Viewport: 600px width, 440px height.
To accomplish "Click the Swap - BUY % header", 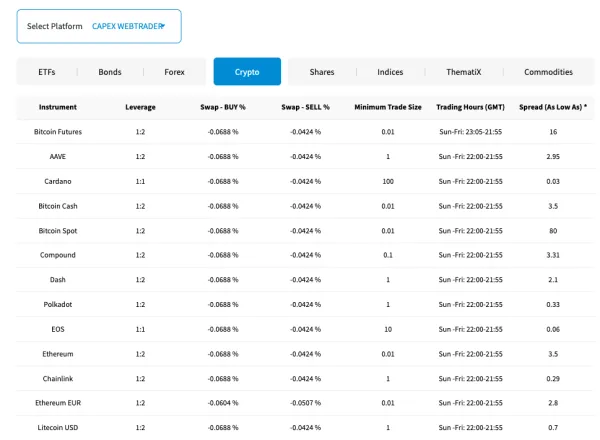I will [223, 107].
